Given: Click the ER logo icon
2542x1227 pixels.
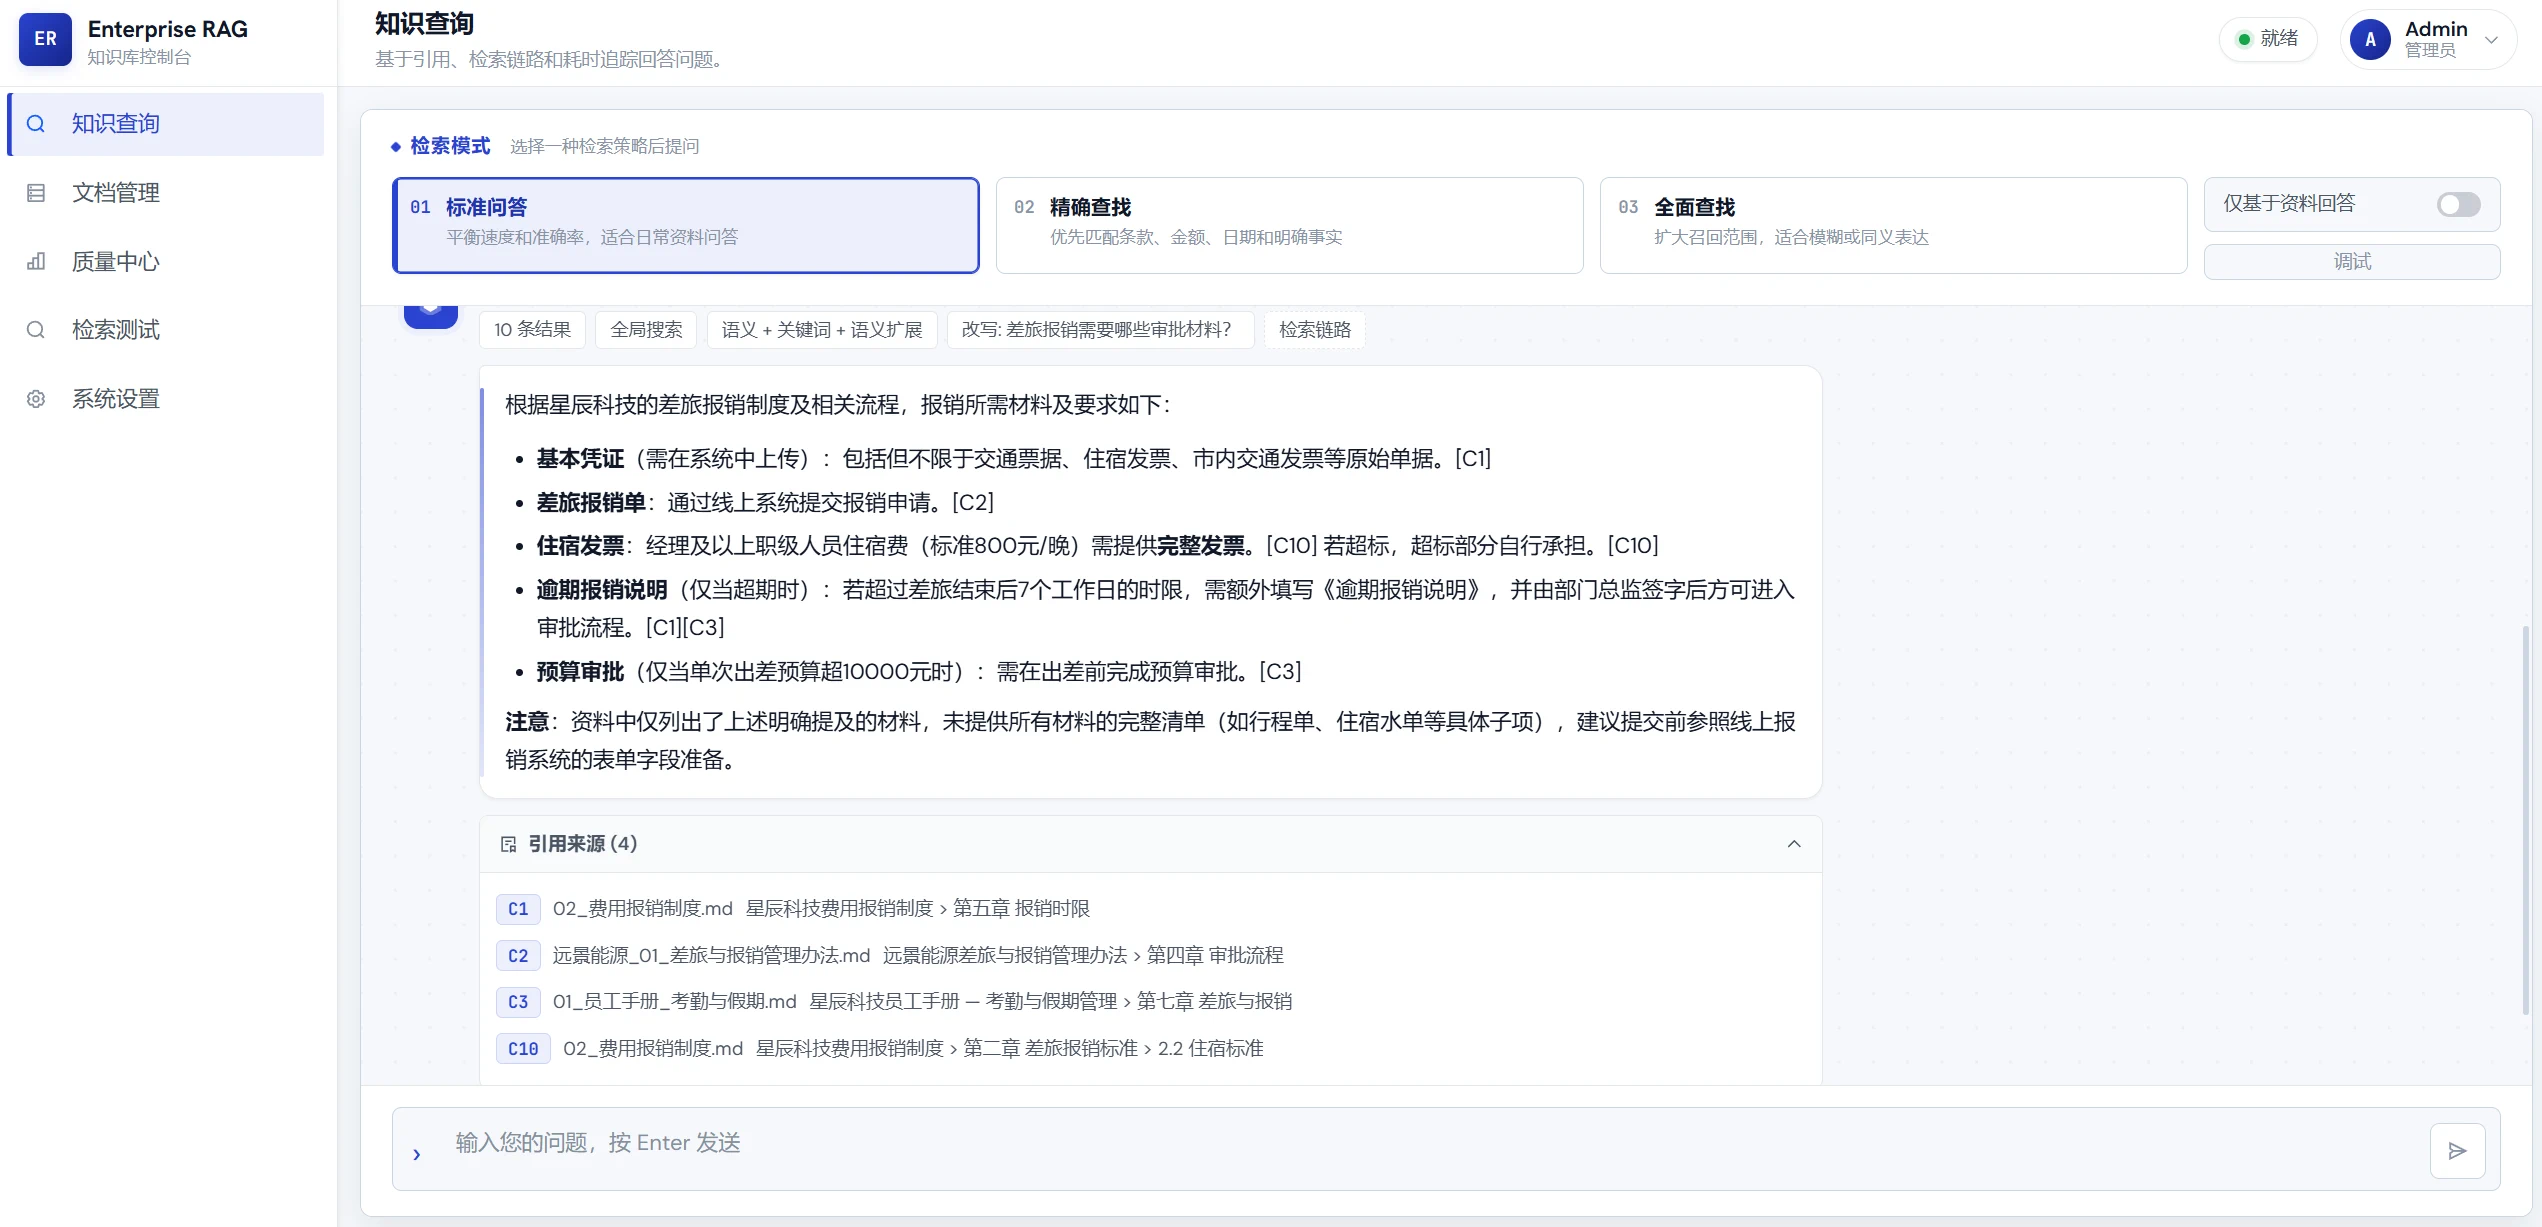Looking at the screenshot, I should 45,39.
